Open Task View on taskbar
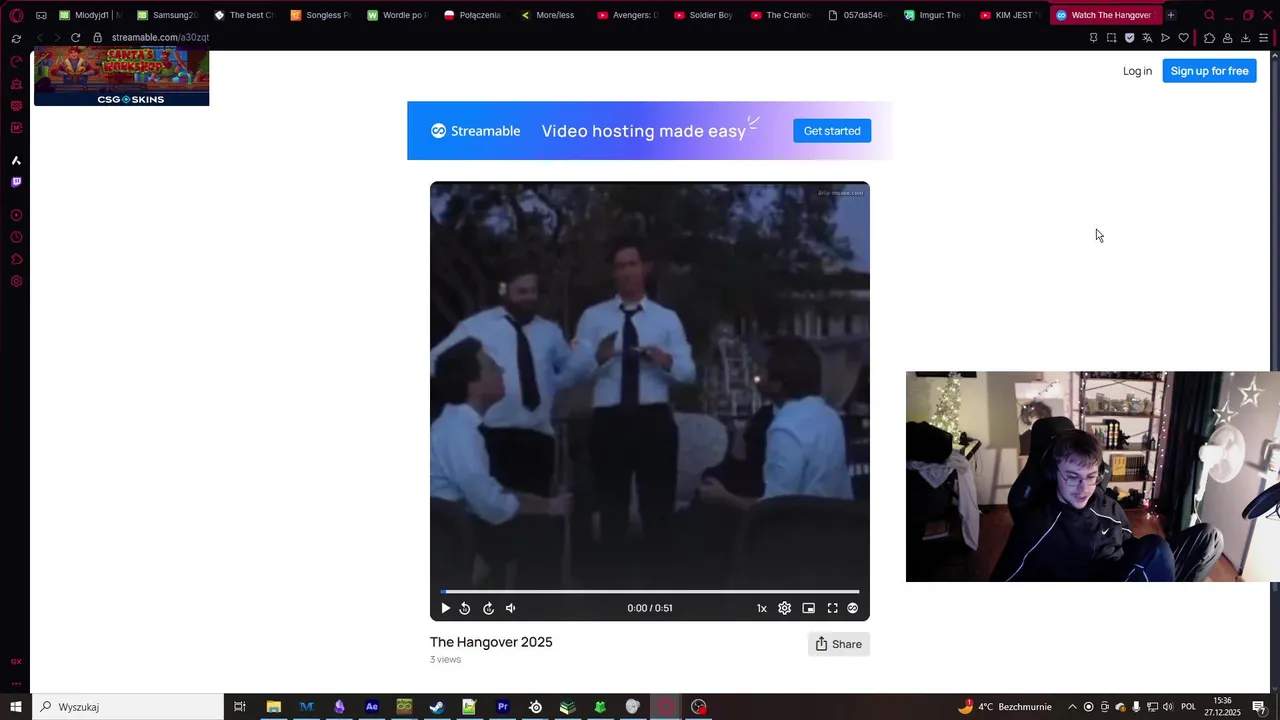This screenshot has width=1280, height=720. pos(240,707)
